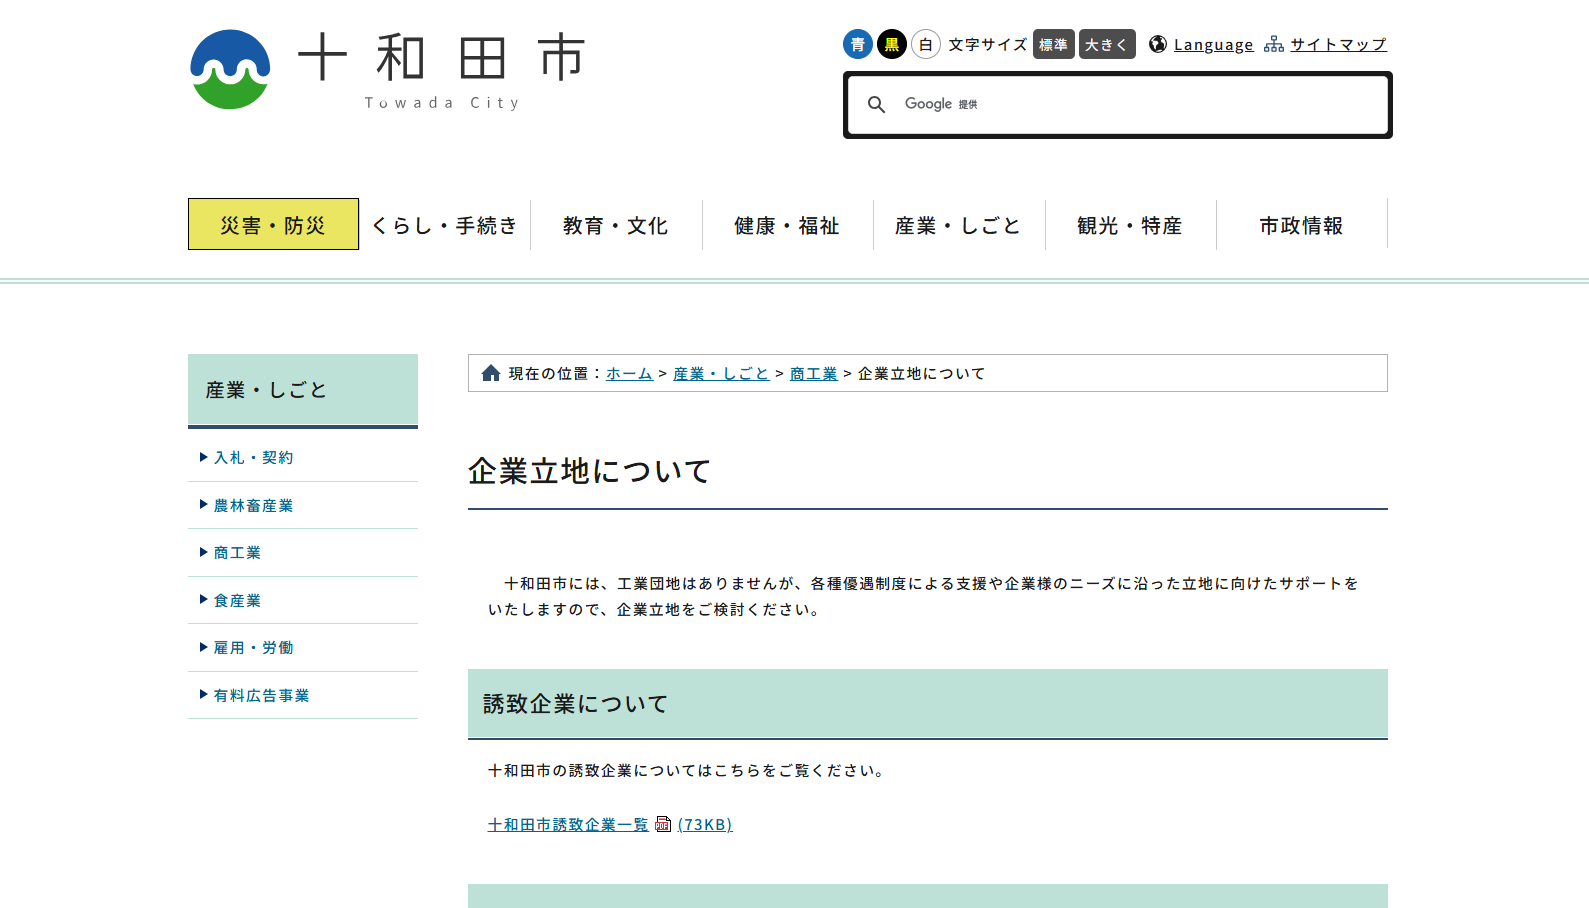The image size is (1589, 908).
Task: Click the magnifier search icon
Action: pyautogui.click(x=876, y=104)
